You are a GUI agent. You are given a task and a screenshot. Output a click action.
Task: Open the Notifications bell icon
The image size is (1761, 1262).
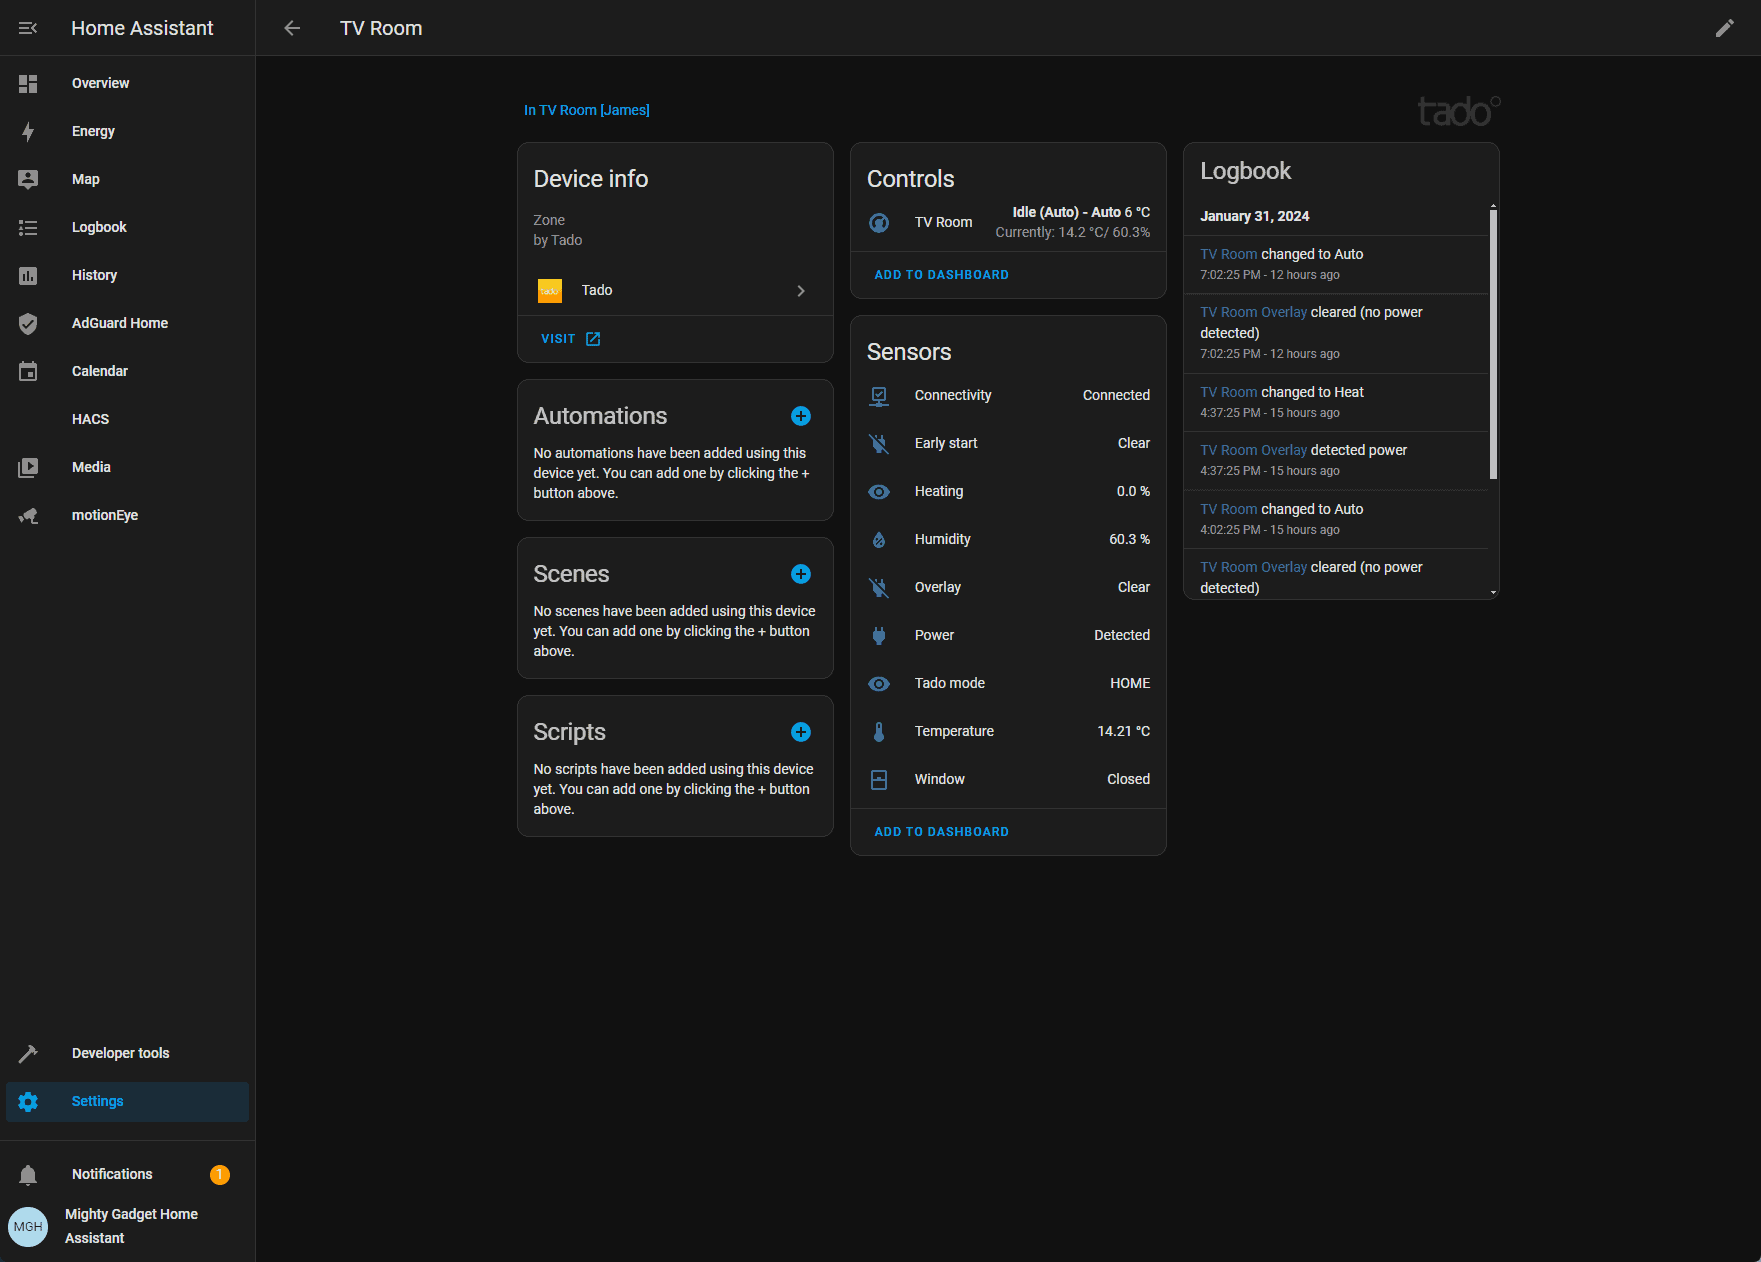tap(28, 1175)
